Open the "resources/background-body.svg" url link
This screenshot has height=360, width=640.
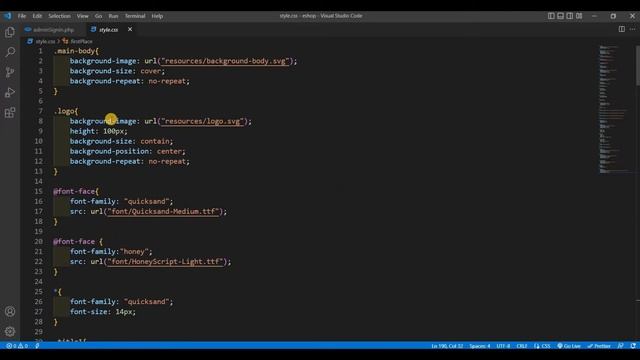[x=225, y=61]
